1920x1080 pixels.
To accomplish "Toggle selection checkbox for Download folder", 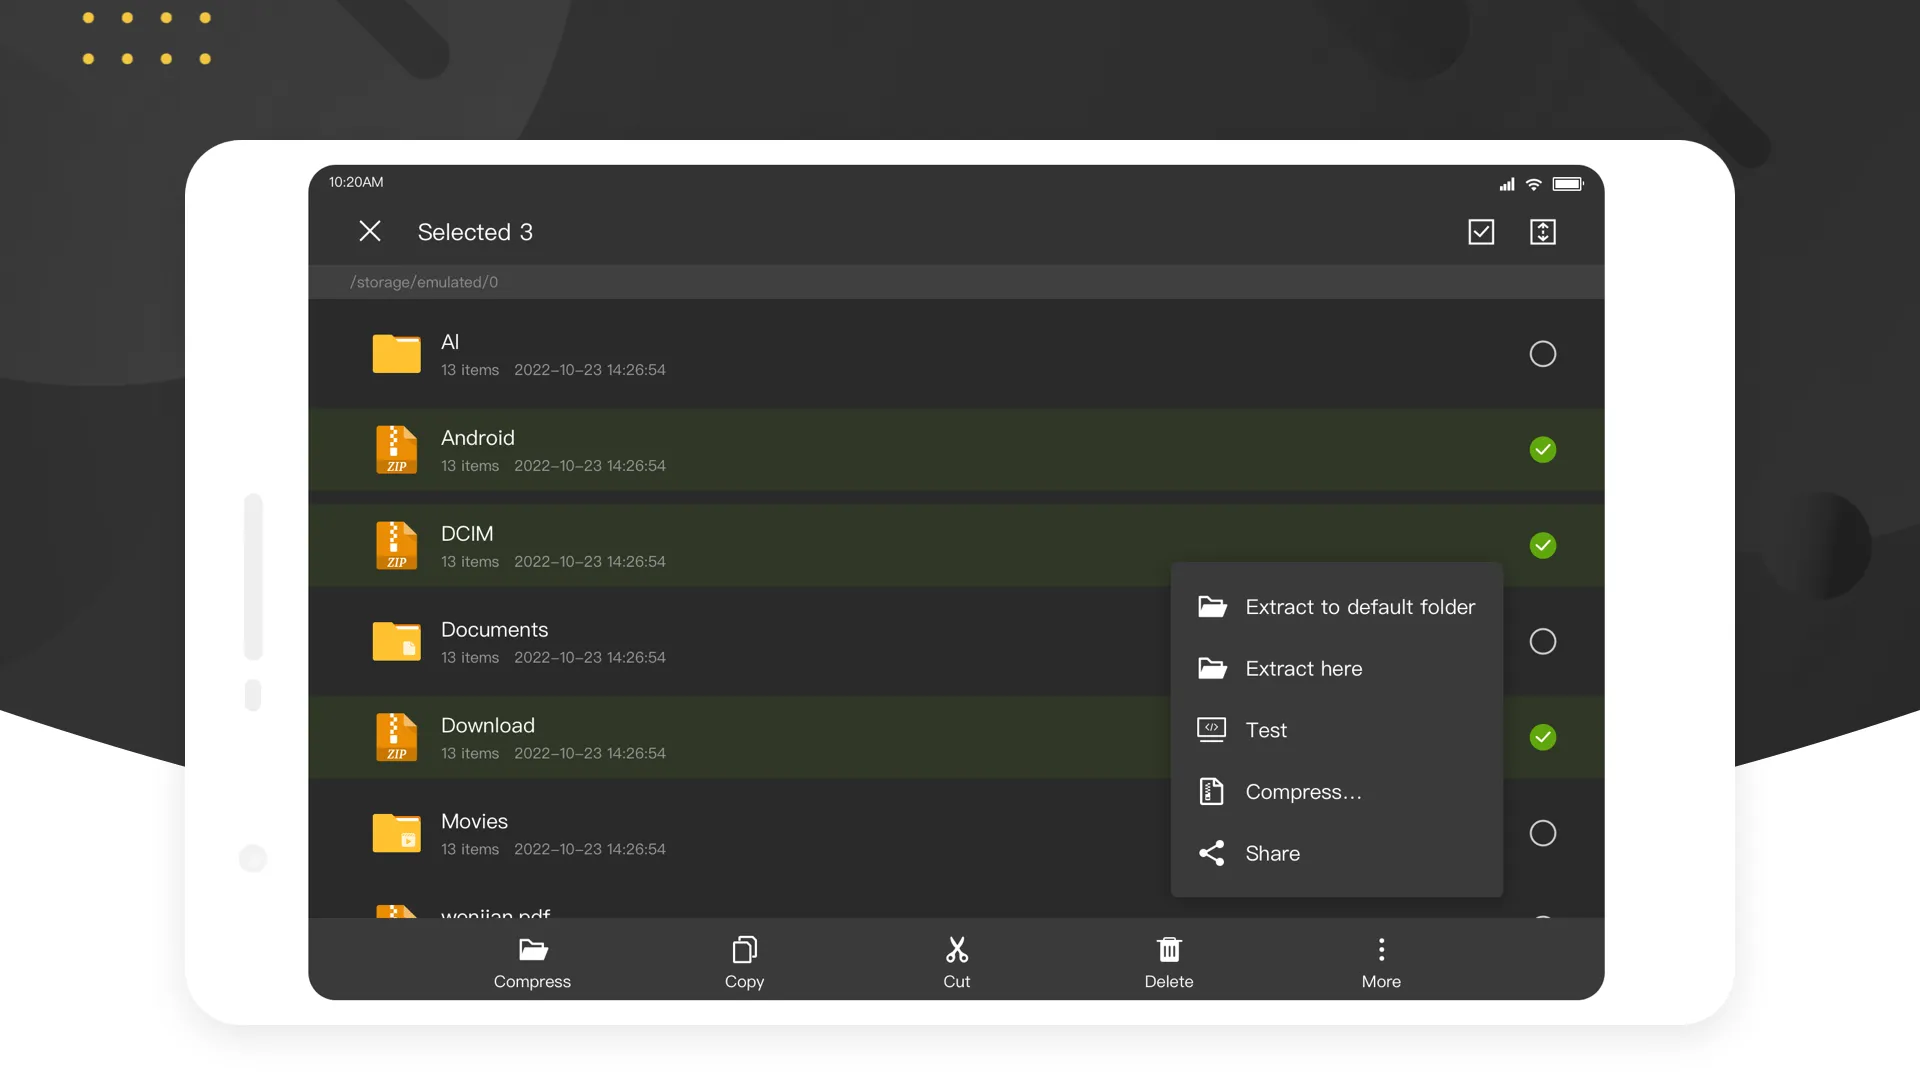I will point(1542,736).
